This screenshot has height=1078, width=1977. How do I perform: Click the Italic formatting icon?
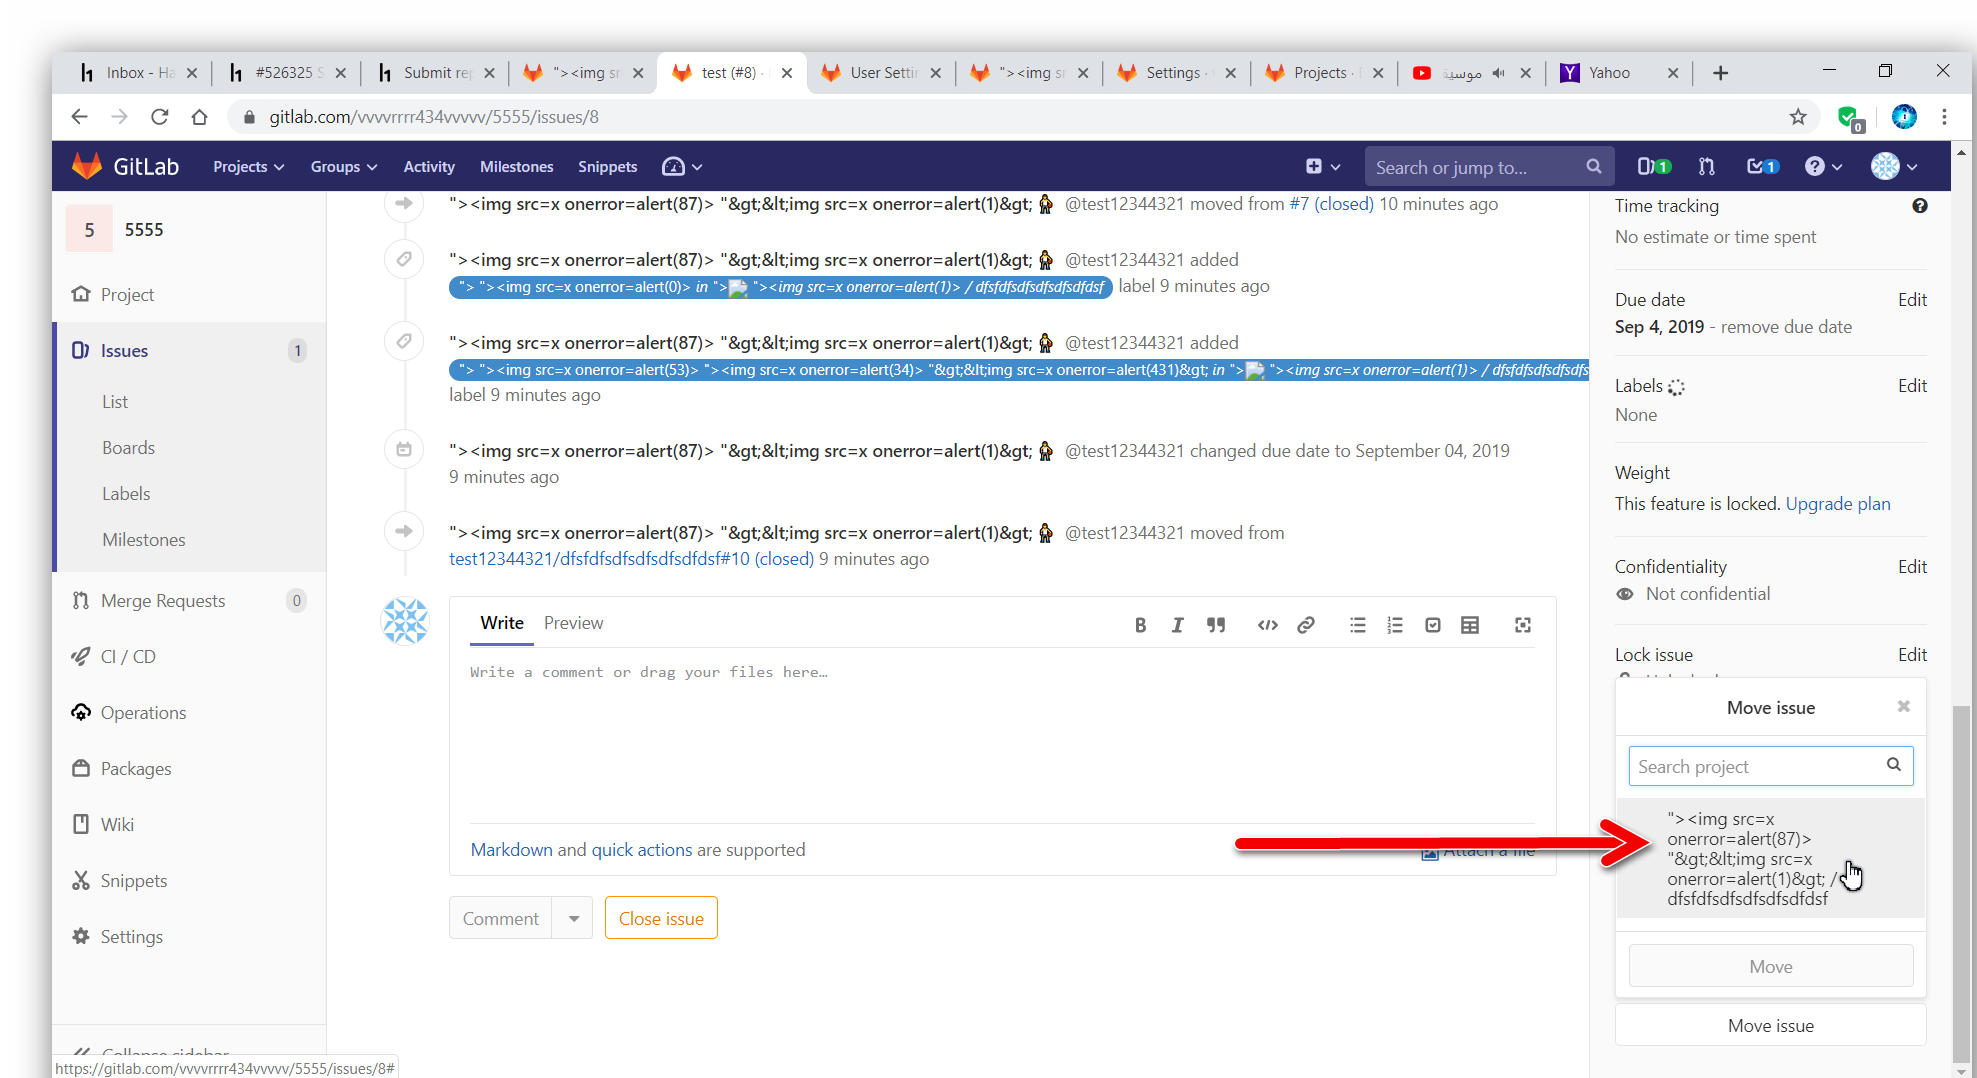(x=1177, y=625)
